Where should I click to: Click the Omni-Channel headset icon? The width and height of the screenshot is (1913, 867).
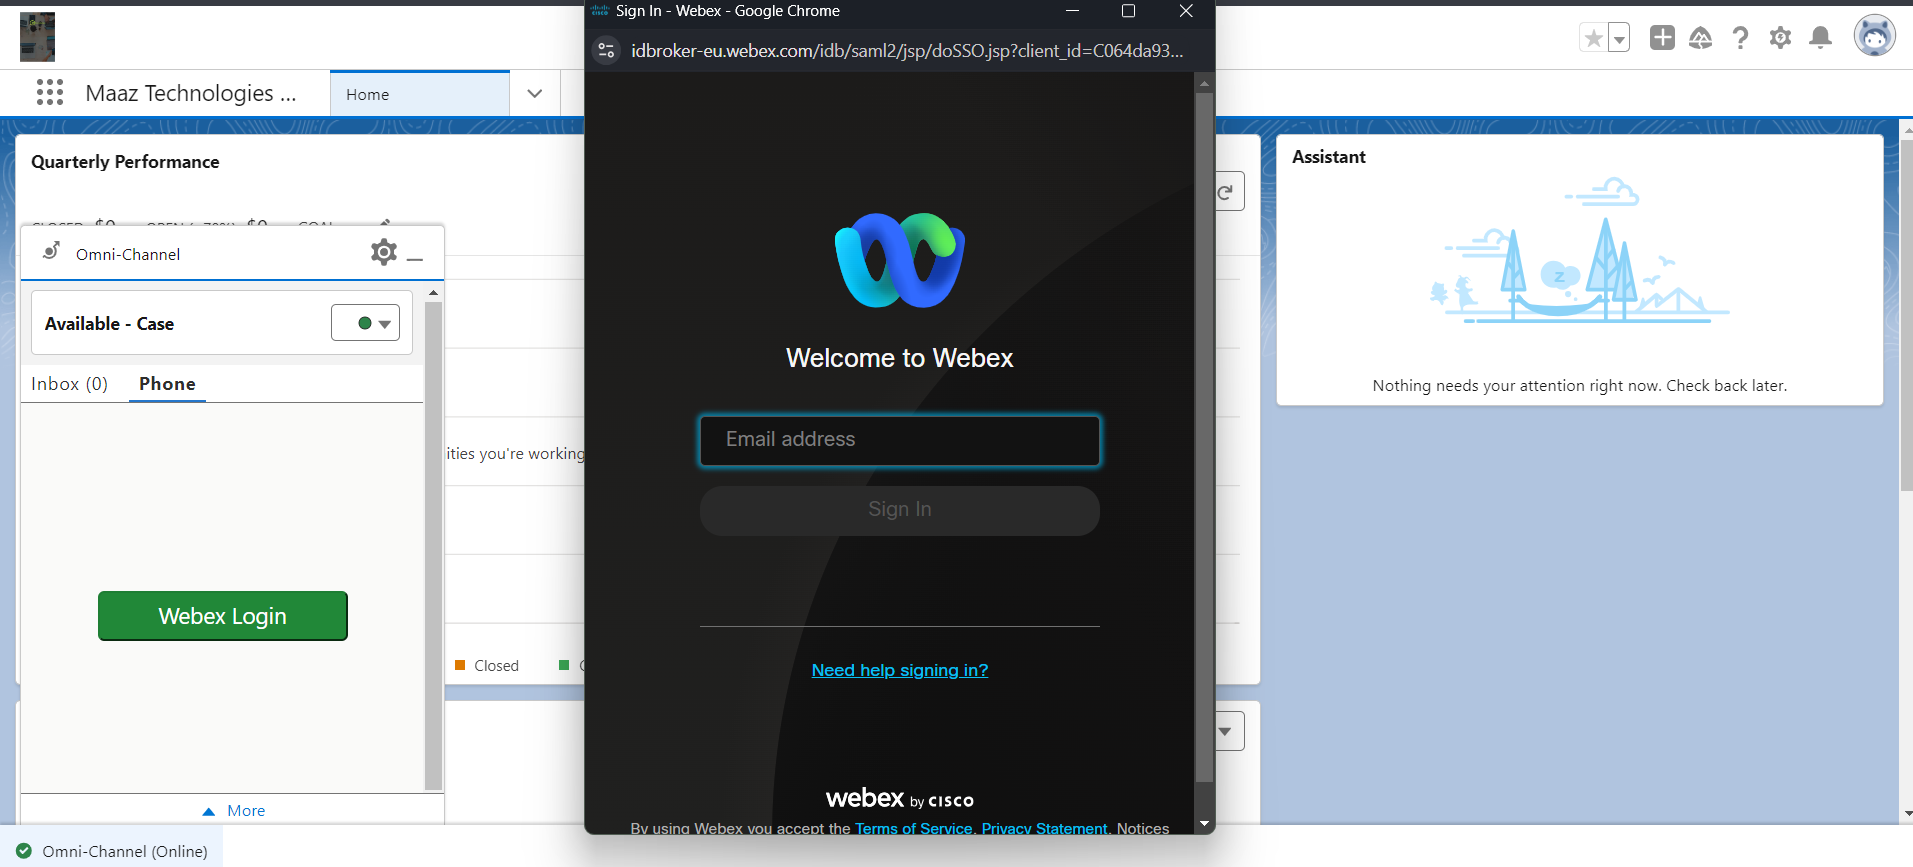[x=51, y=251]
